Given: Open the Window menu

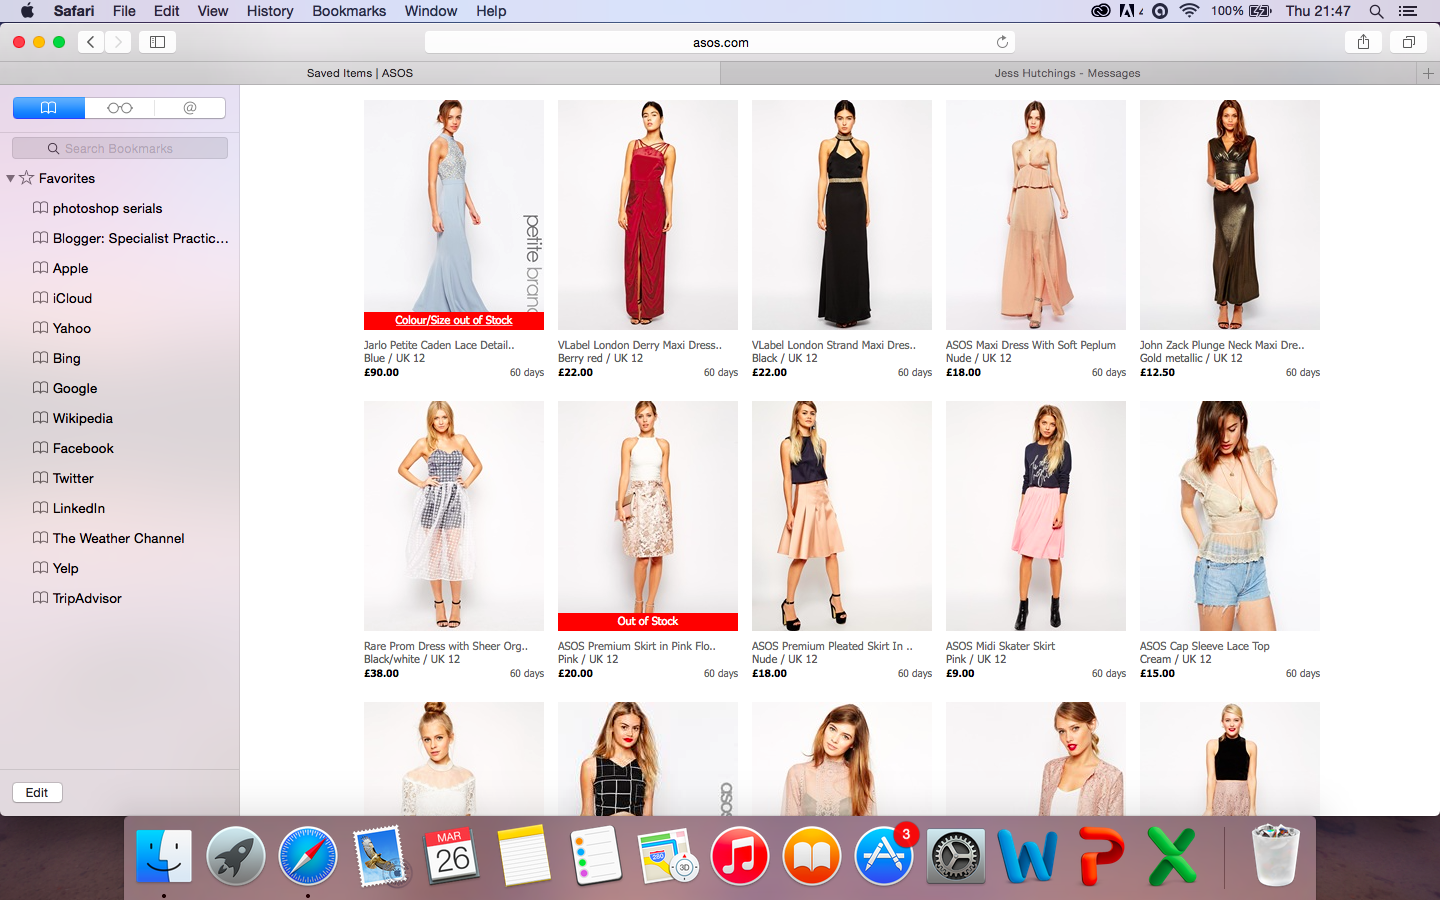Looking at the screenshot, I should tap(431, 11).
